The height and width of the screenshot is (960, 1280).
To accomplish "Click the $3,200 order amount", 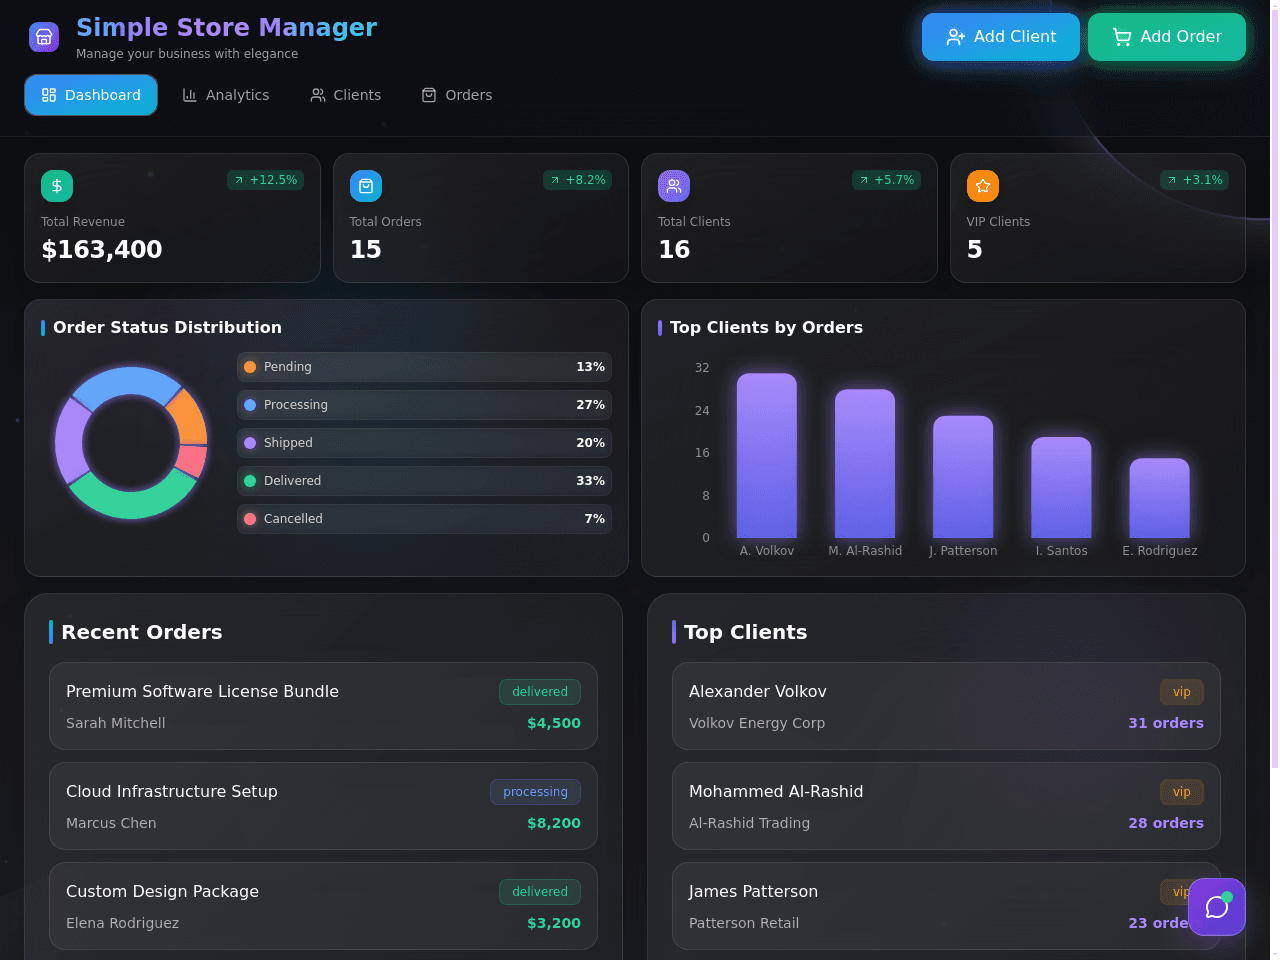I will coord(554,923).
